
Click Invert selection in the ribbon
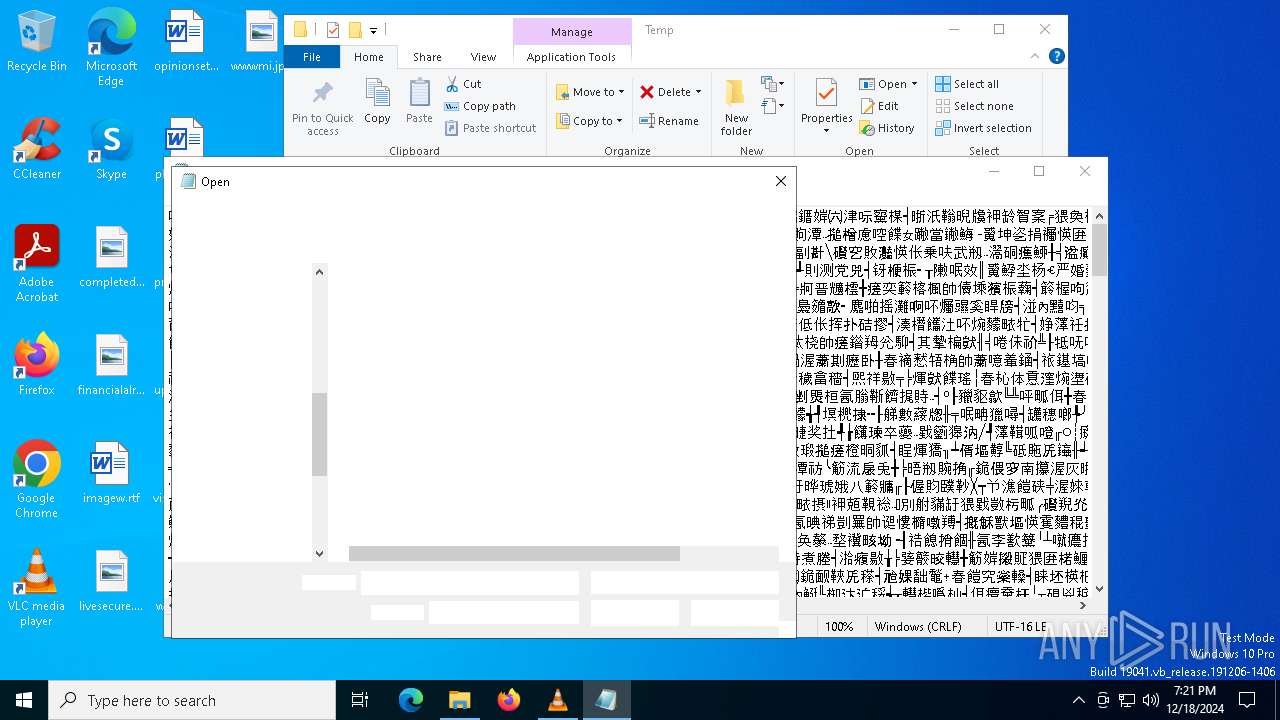point(984,128)
